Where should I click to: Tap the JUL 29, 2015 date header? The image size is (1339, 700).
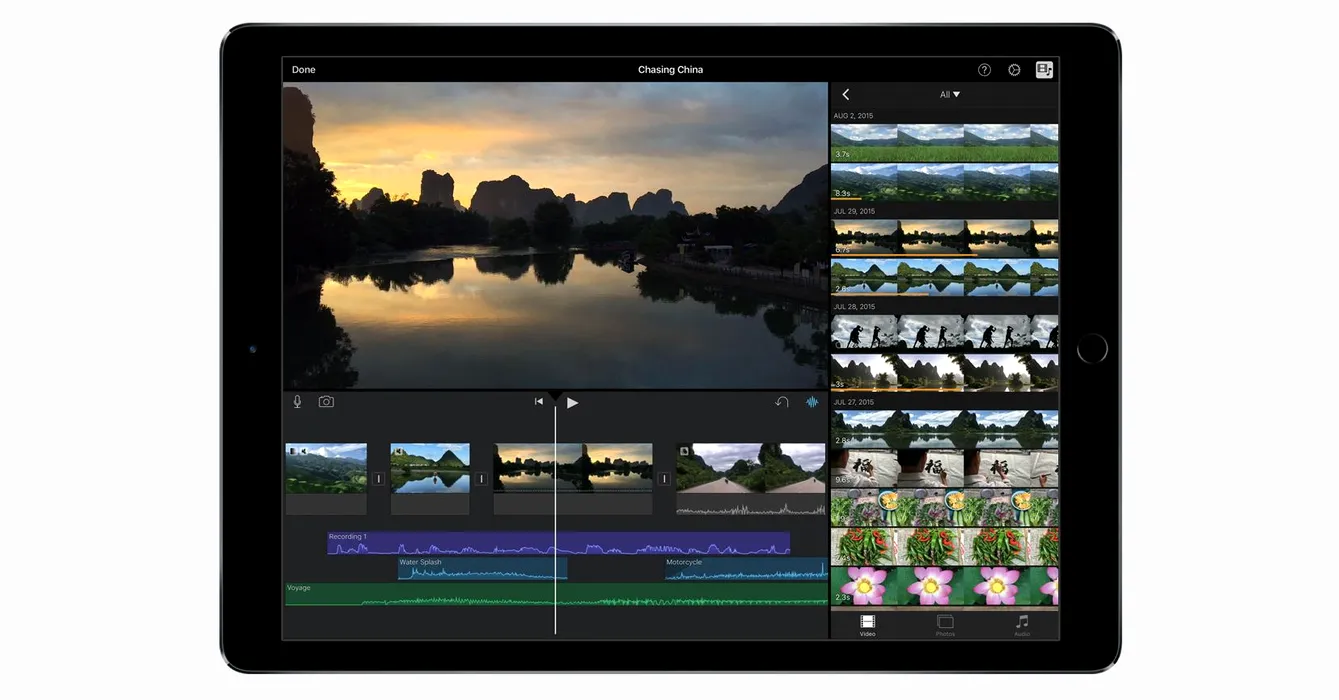click(854, 212)
